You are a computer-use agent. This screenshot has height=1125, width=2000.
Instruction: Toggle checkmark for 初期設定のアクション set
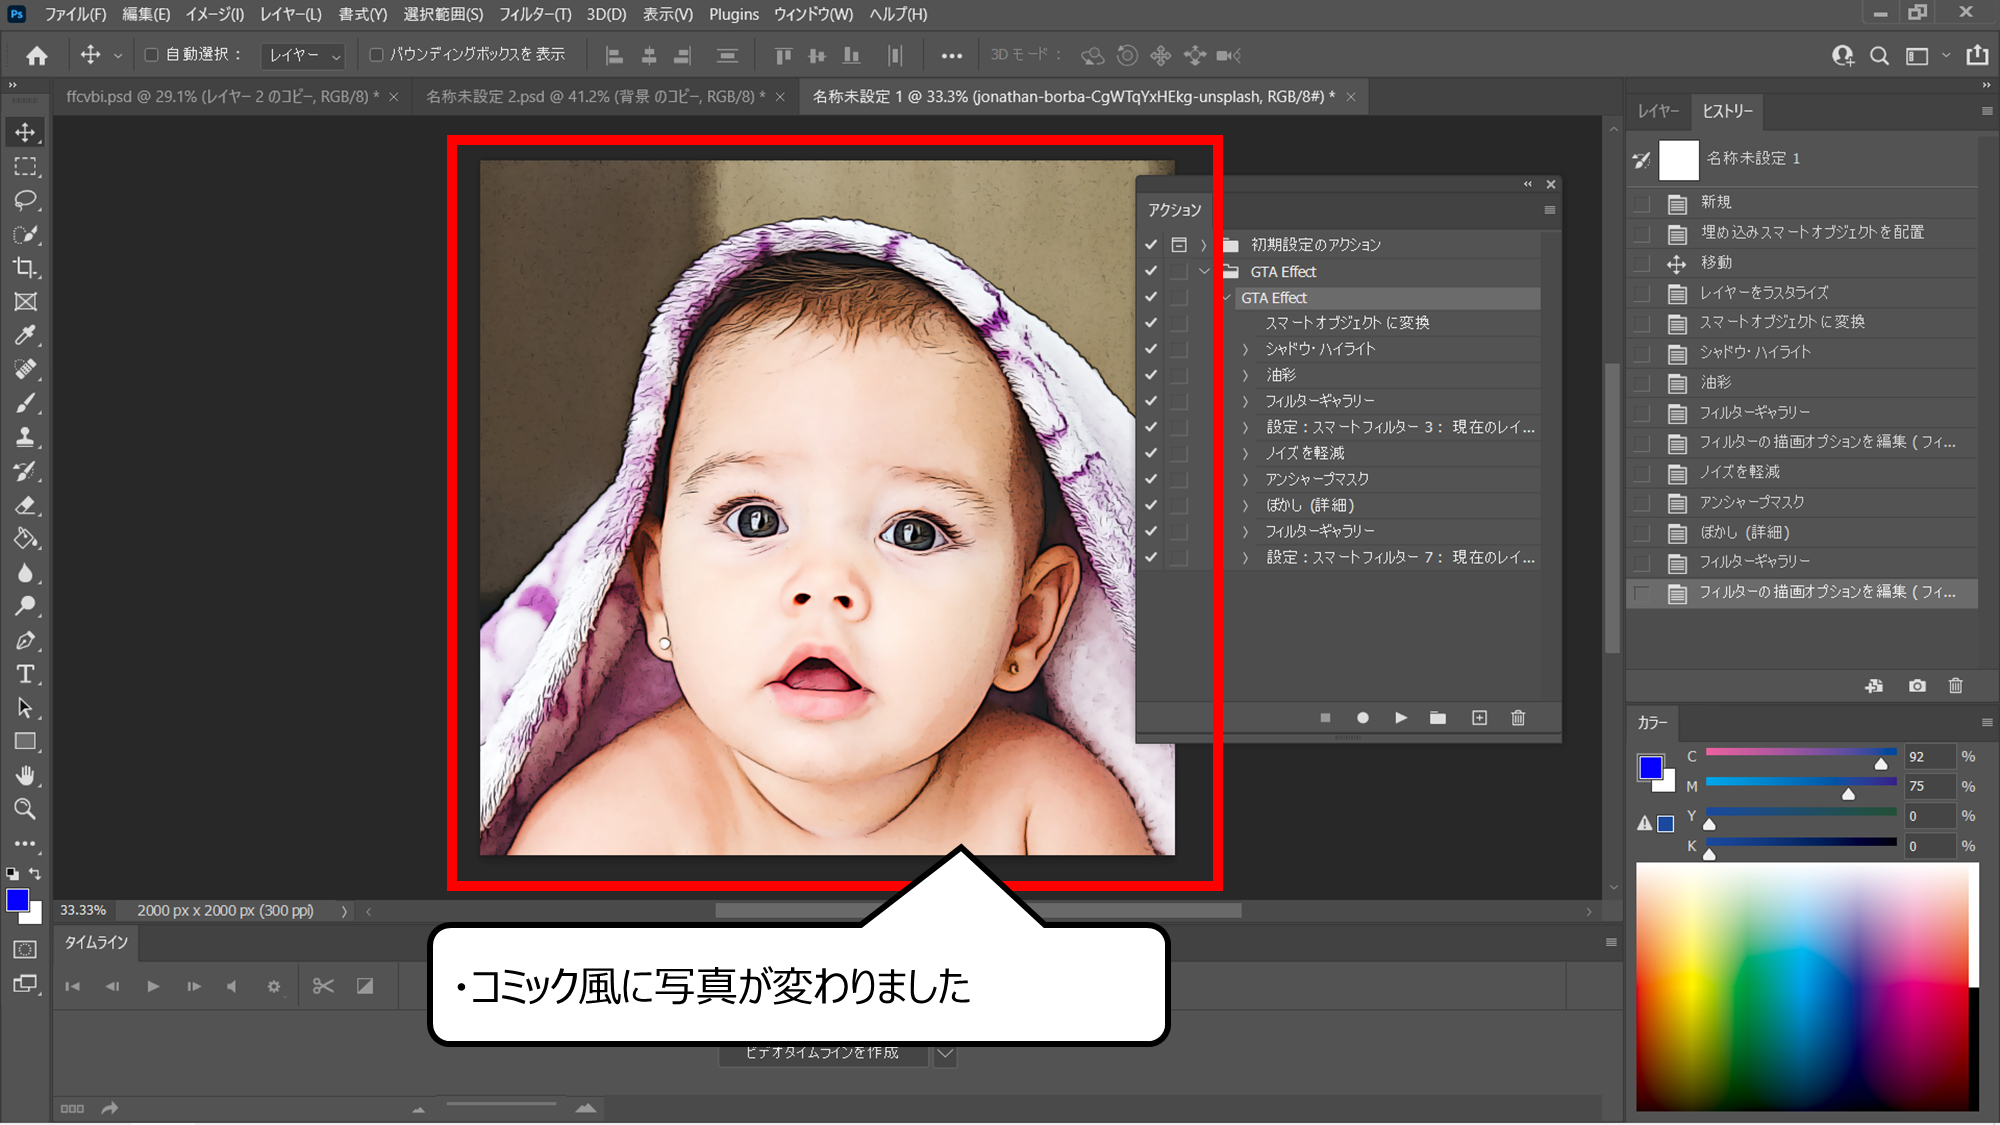coord(1151,245)
